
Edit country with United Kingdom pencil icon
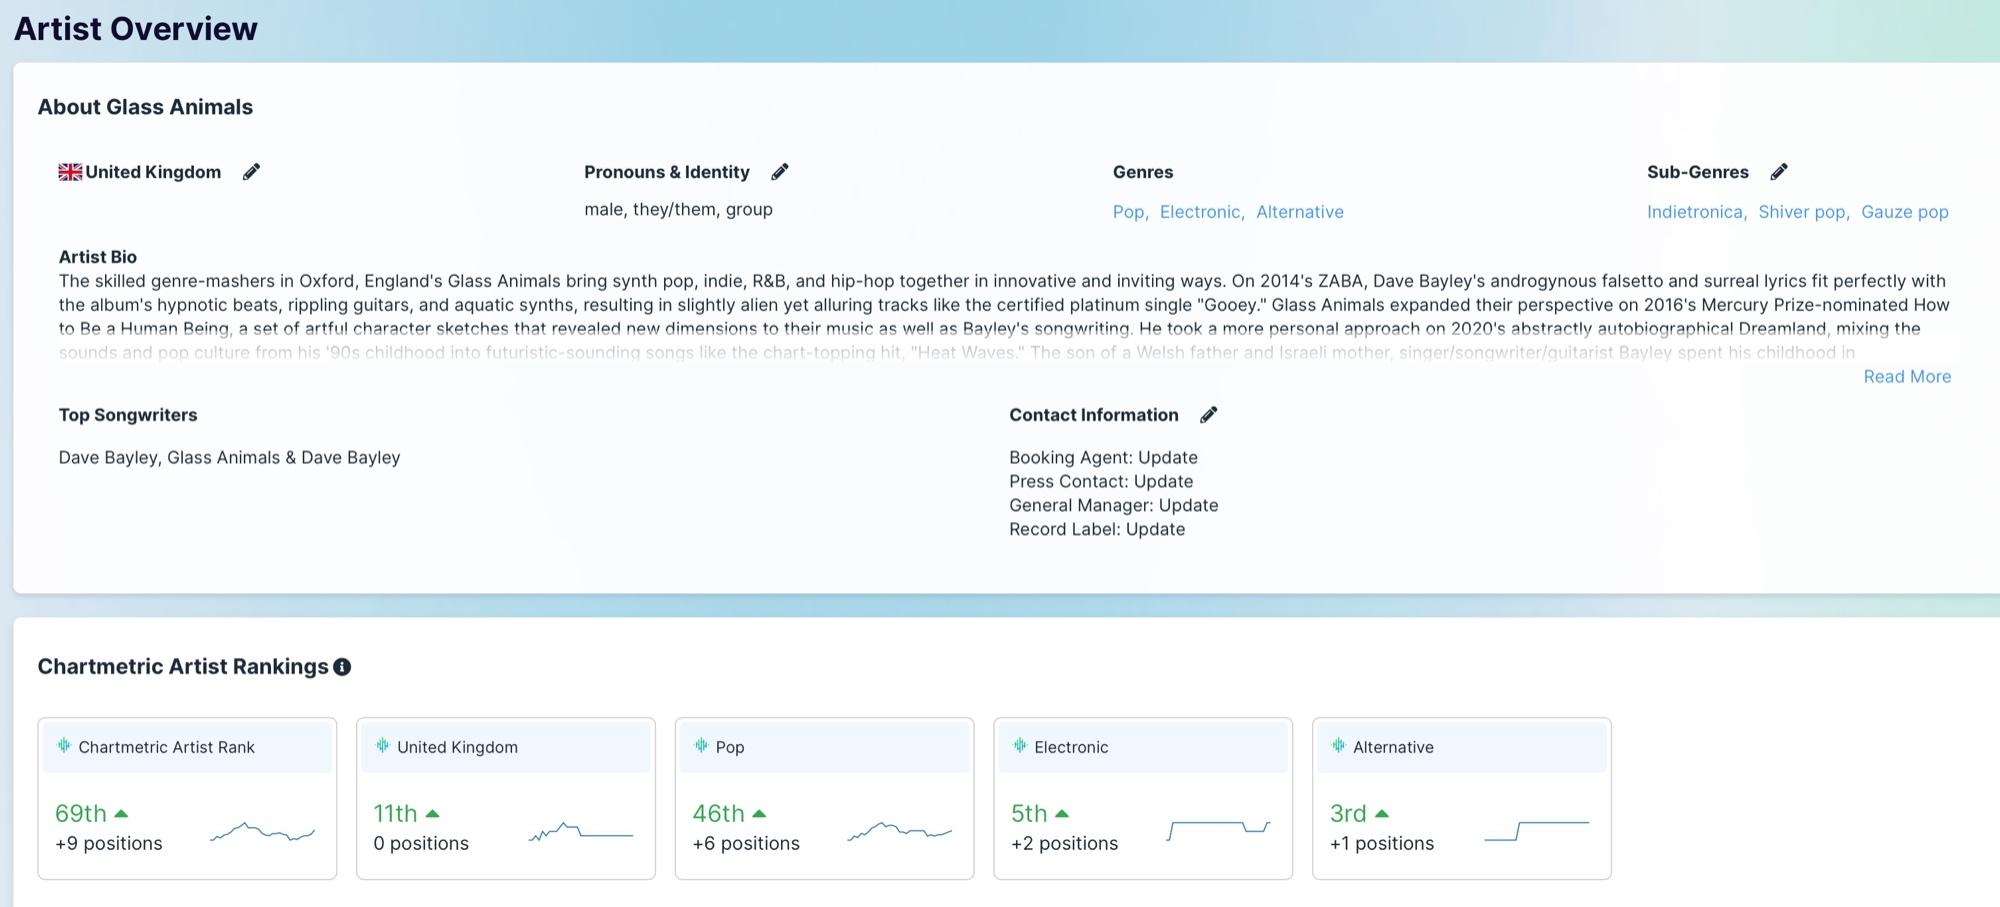[x=251, y=172]
